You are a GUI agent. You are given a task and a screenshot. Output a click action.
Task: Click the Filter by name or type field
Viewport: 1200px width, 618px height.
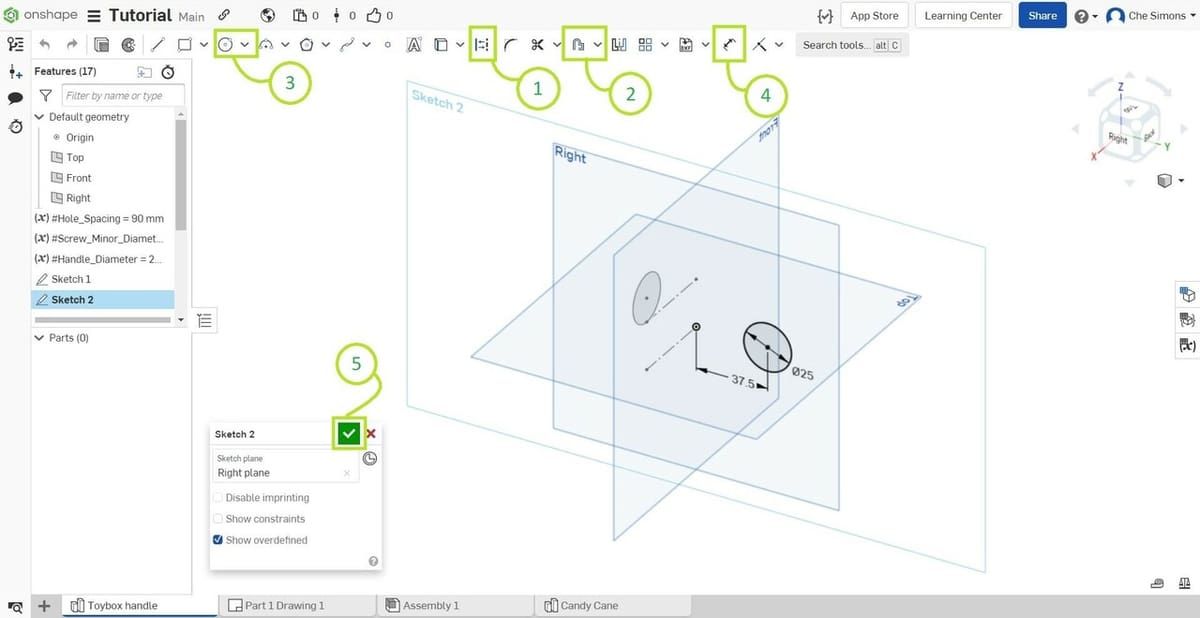(123, 95)
